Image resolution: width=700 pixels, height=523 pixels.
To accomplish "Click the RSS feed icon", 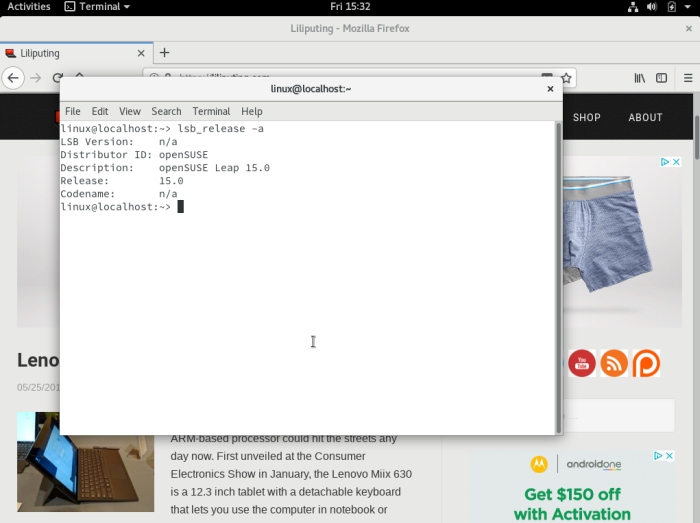I will (614, 363).
